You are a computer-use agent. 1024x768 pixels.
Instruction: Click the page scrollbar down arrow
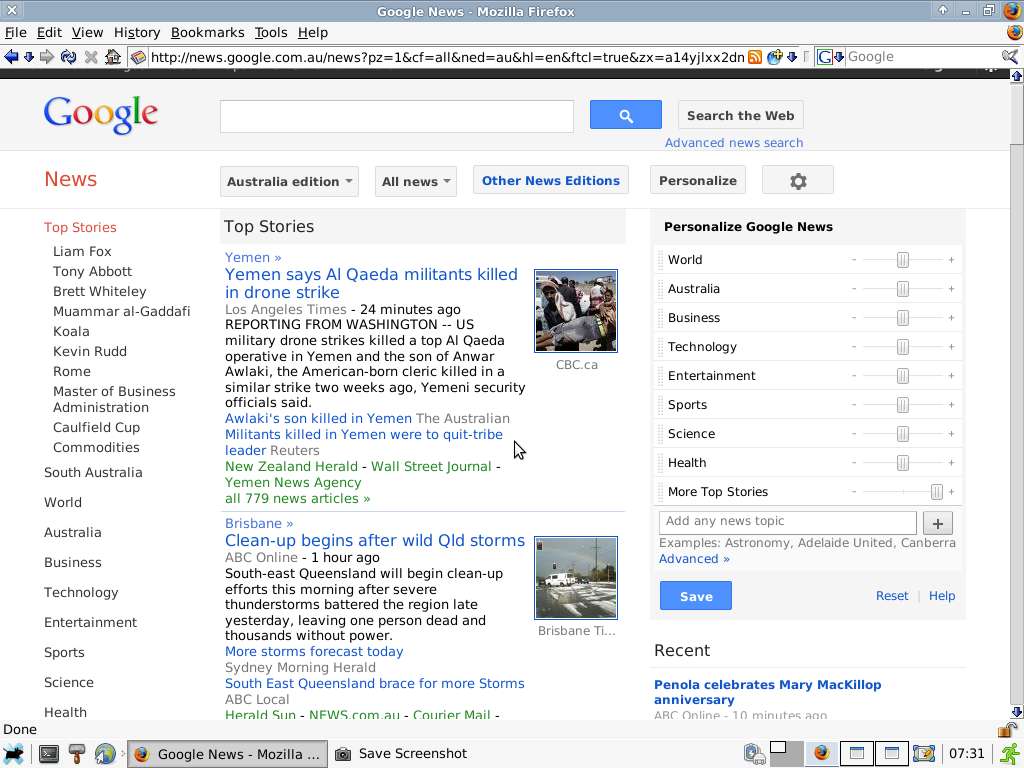1016,712
